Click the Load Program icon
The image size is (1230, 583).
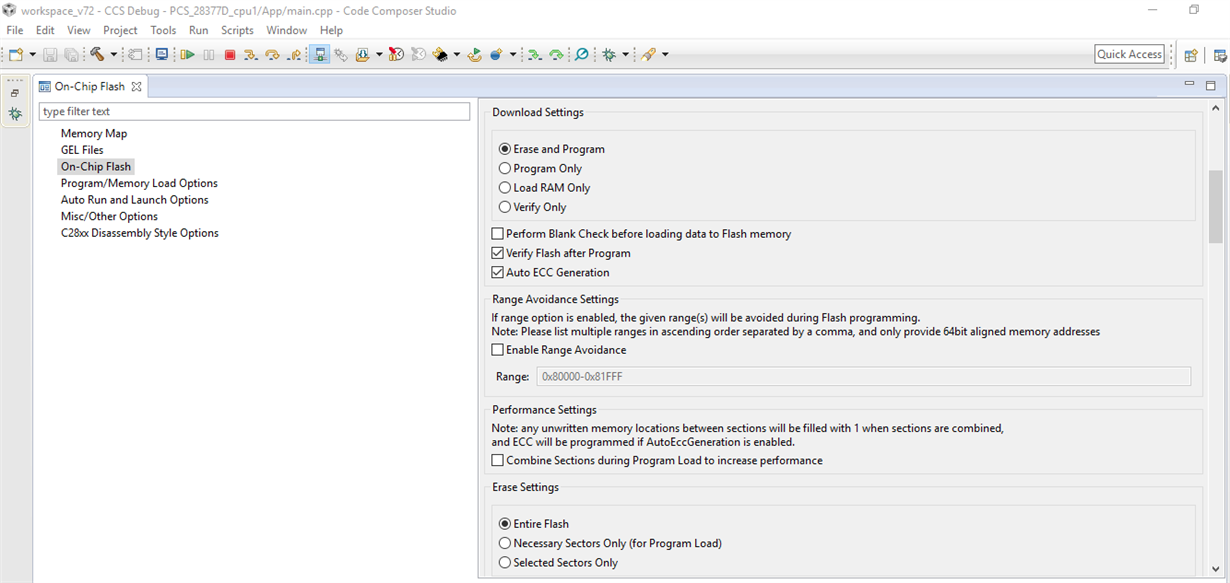(x=362, y=55)
